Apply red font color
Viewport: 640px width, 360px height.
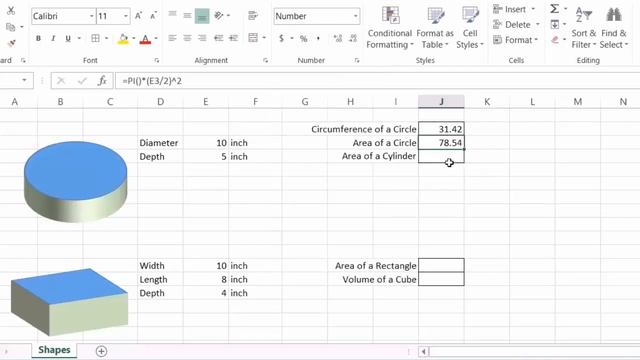pos(145,39)
